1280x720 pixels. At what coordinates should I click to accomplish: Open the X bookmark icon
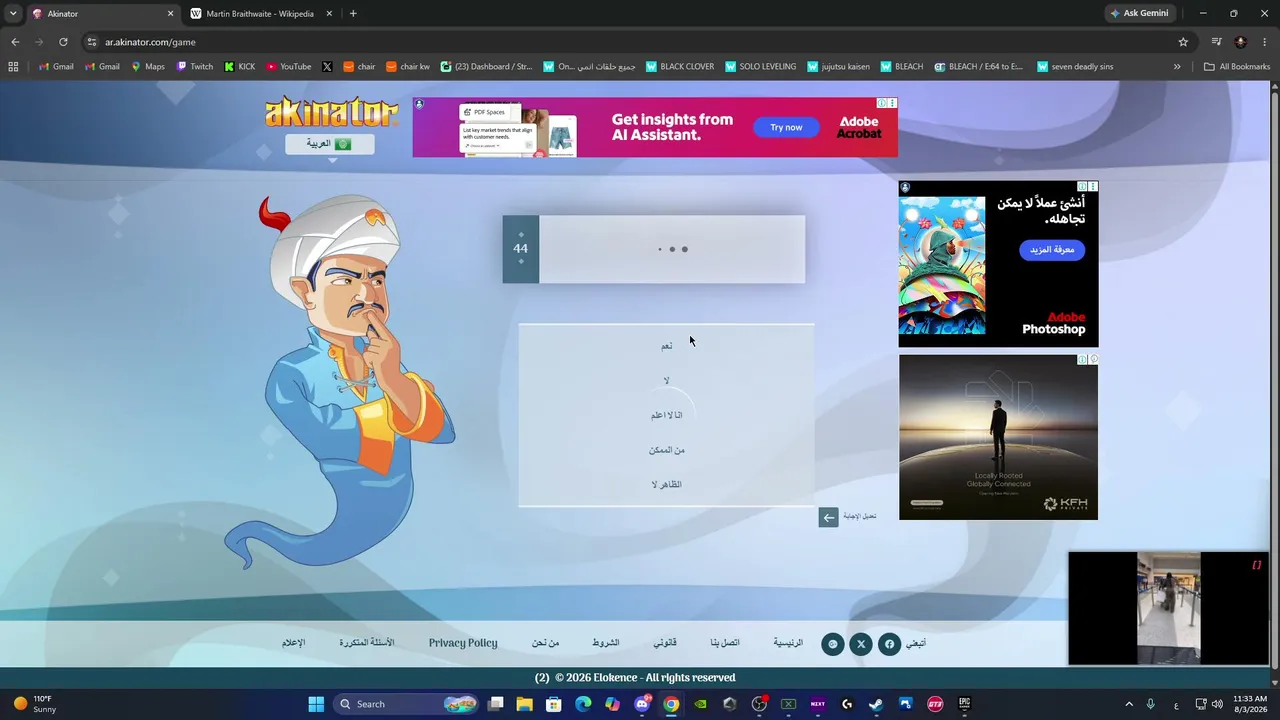pyautogui.click(x=327, y=67)
